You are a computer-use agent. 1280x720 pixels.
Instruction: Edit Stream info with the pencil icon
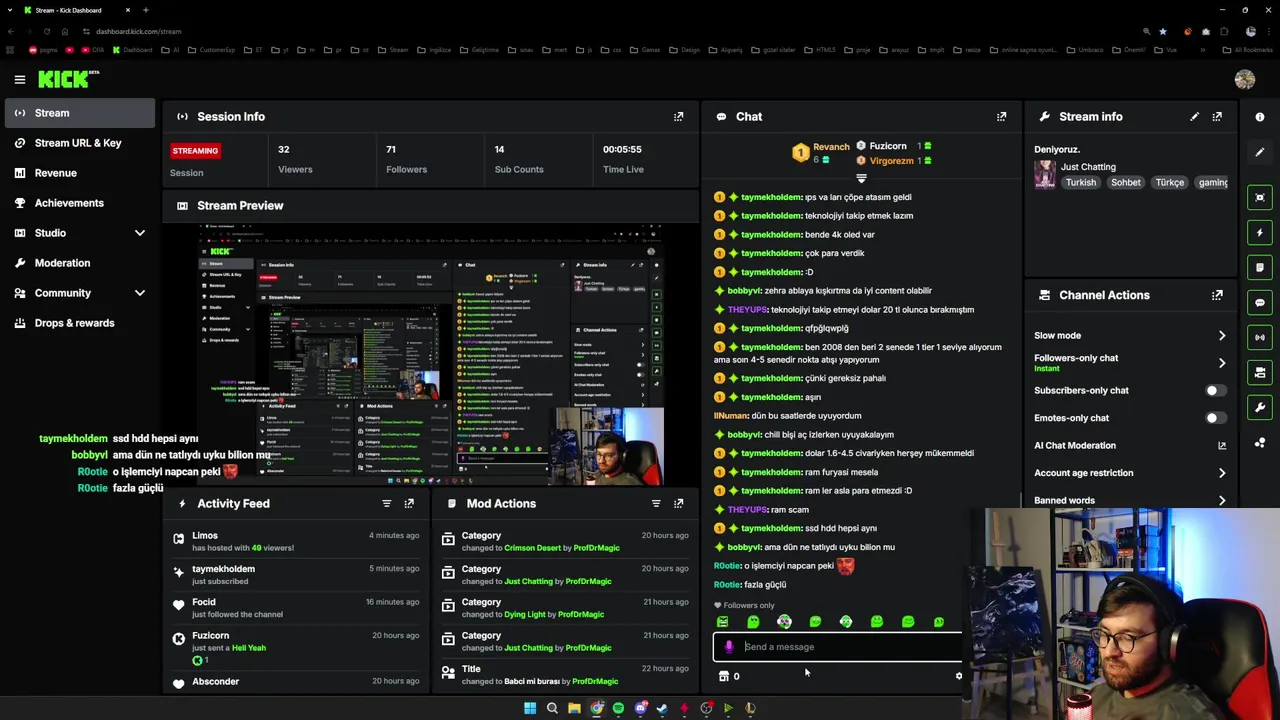tap(1194, 117)
